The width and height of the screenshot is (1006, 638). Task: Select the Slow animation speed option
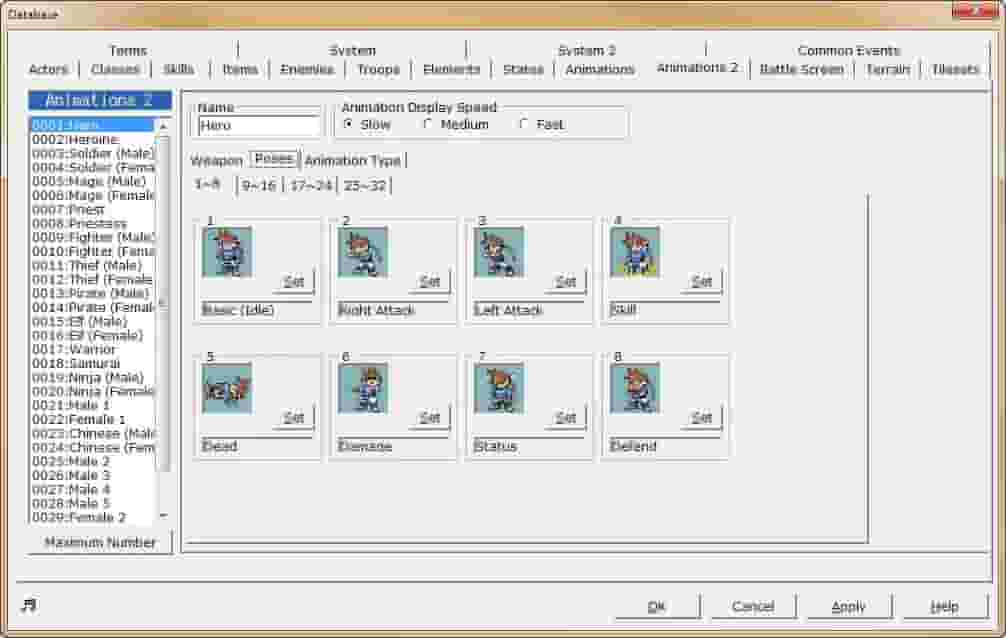tap(349, 125)
